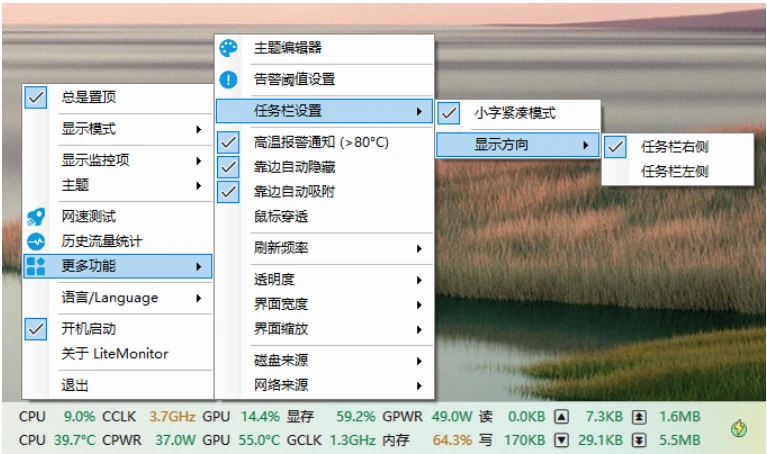Disable 靠边自动隐藏 option
The image size is (767, 454).
point(229,167)
